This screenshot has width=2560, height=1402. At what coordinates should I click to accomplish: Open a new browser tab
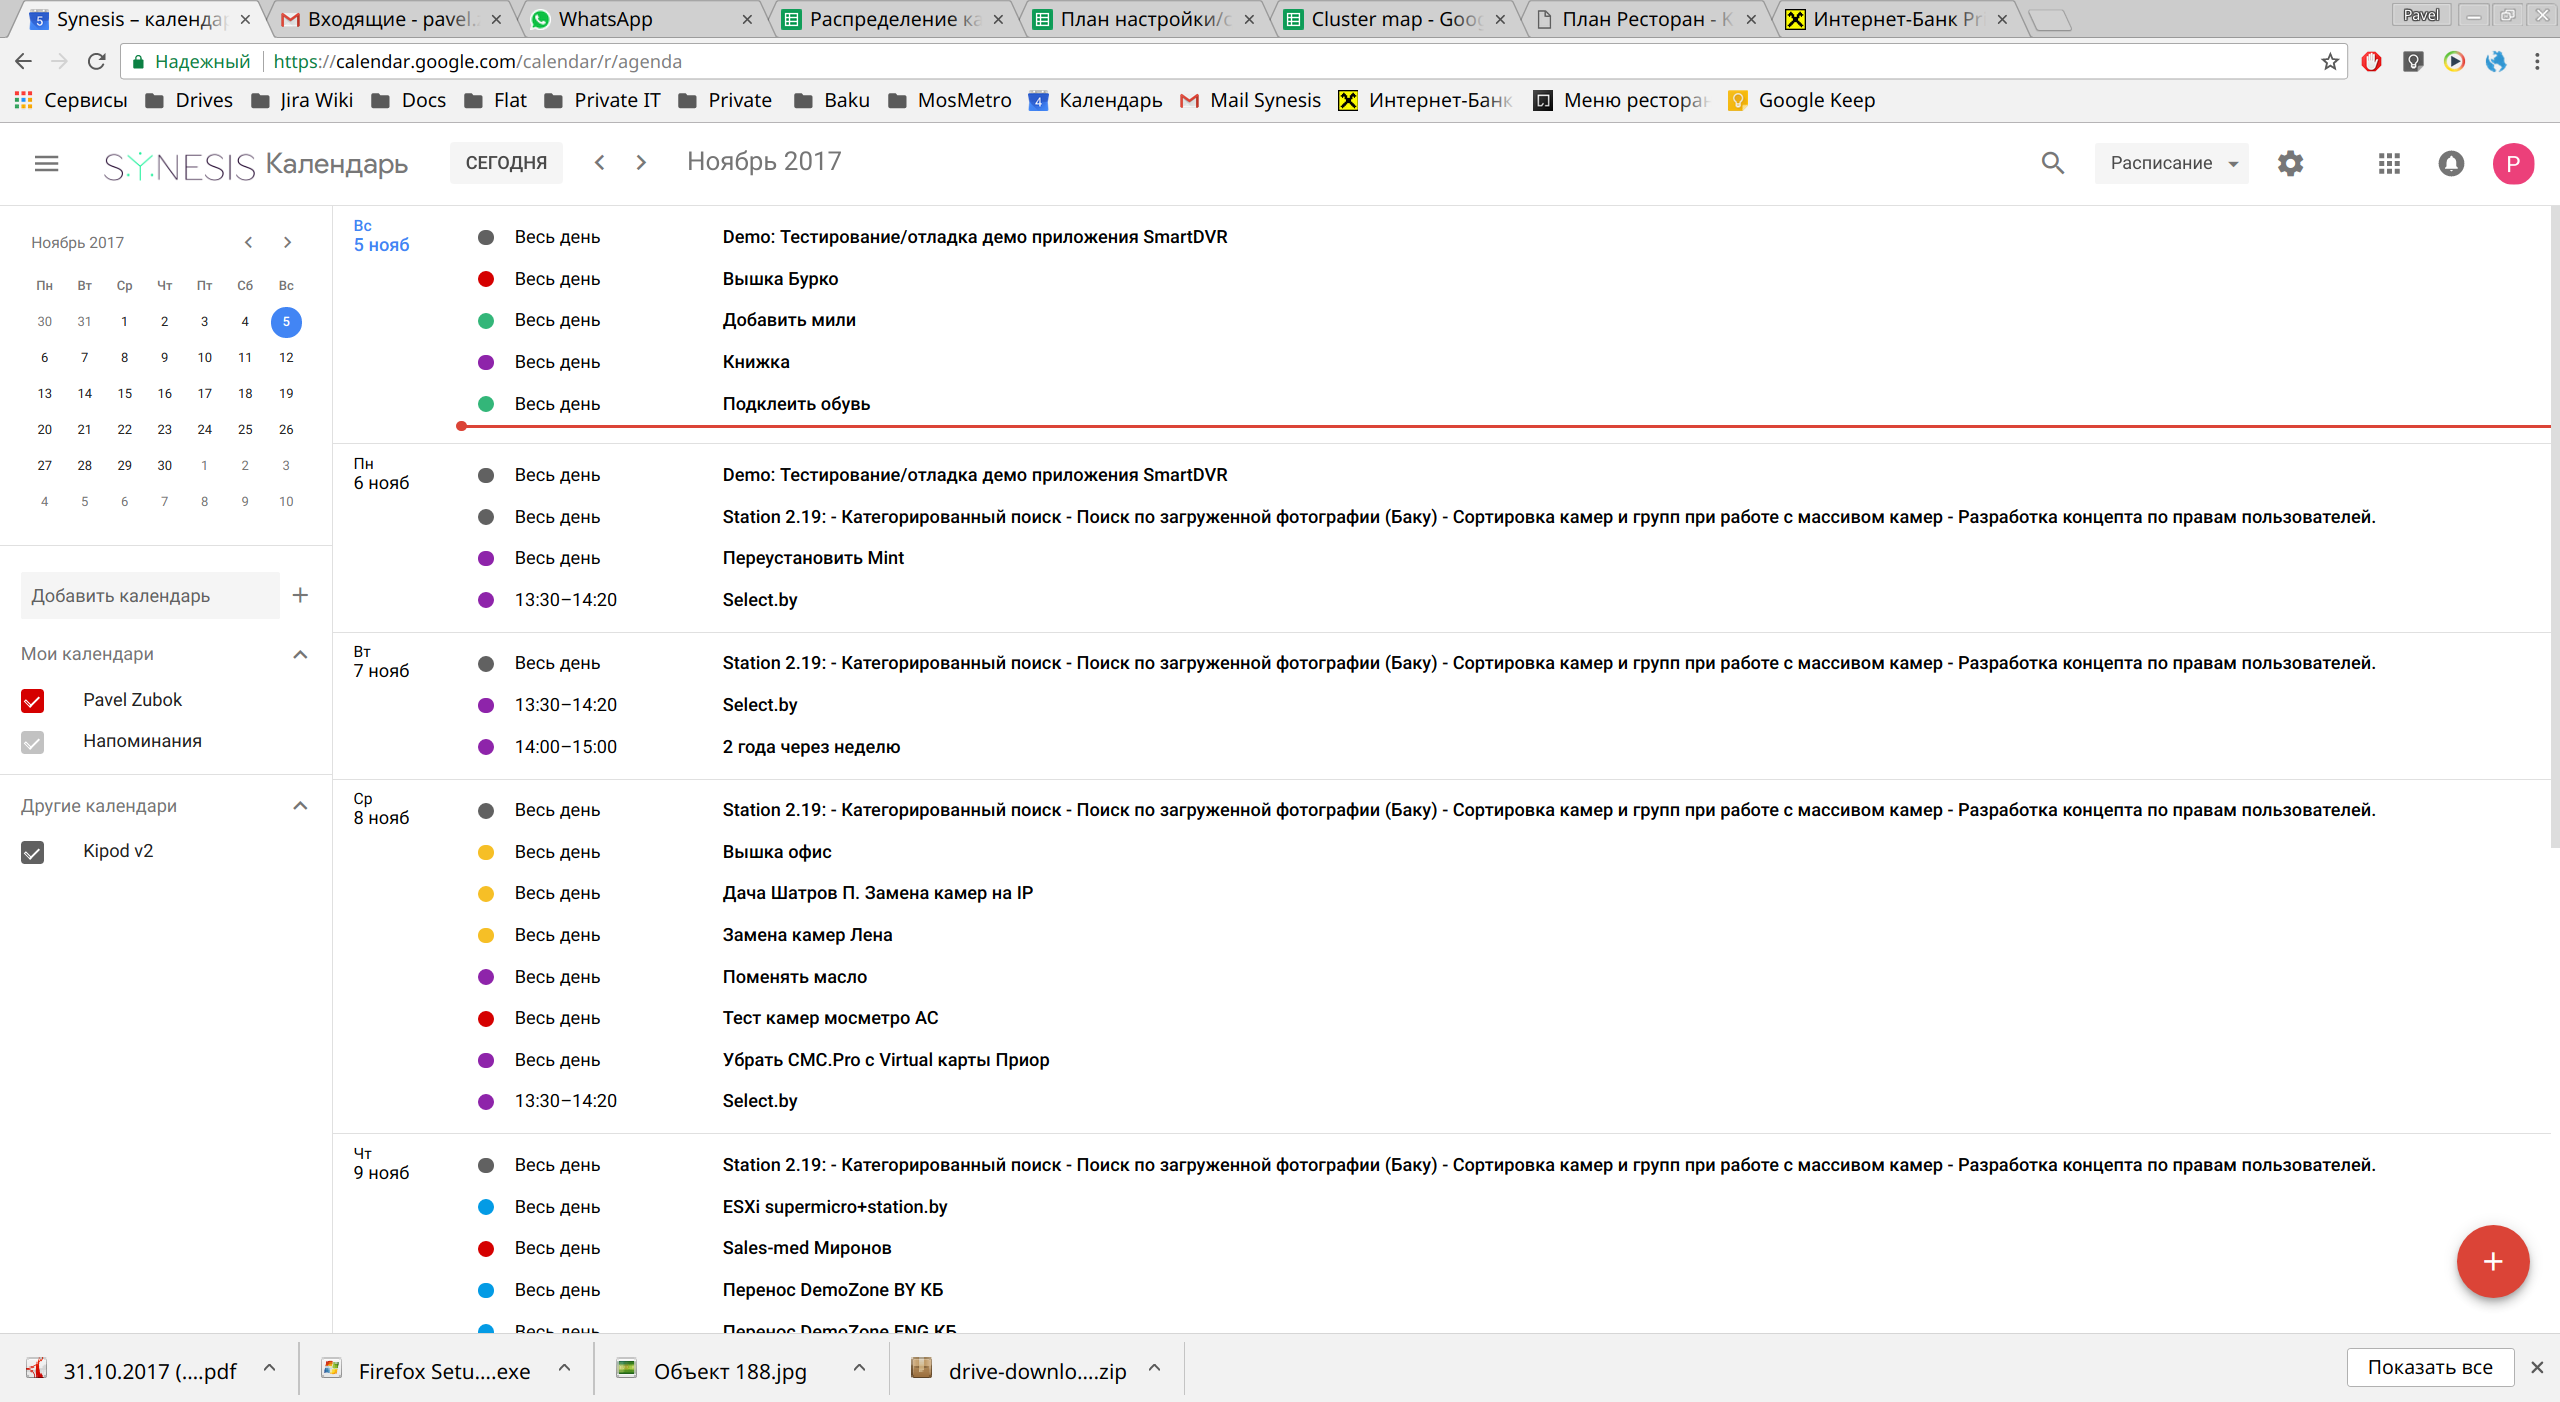2050,20
